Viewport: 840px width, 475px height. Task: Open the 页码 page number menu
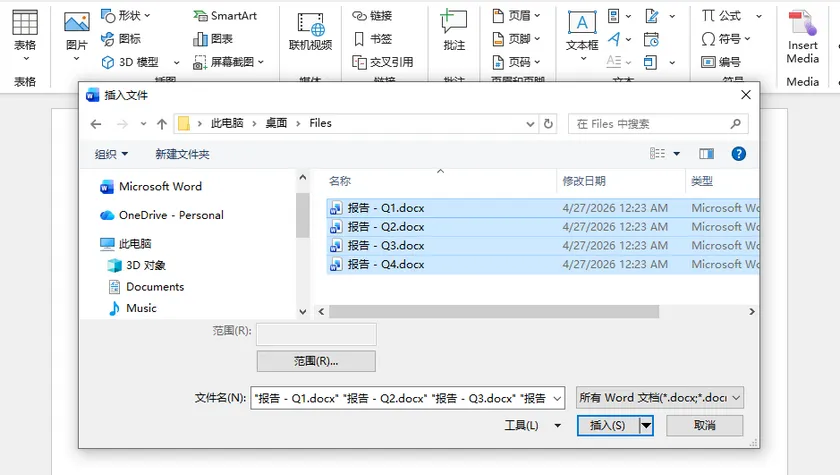(x=516, y=62)
